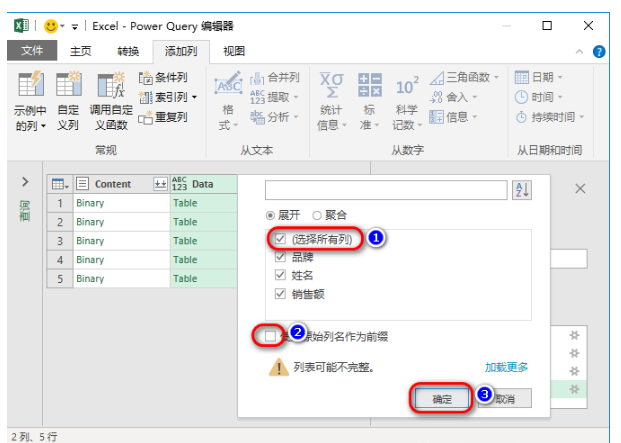Click the Excel logo in title bar
621x443 pixels.
pyautogui.click(x=21, y=26)
